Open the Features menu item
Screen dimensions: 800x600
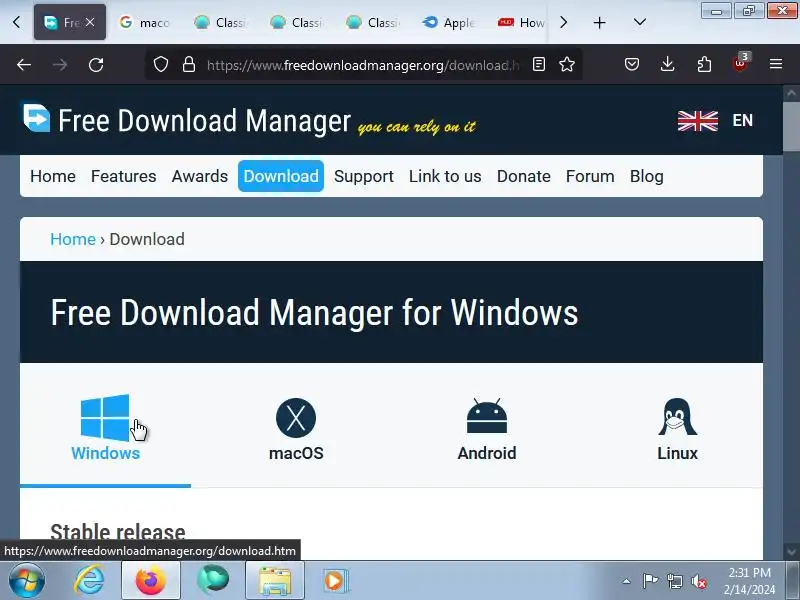click(x=123, y=177)
